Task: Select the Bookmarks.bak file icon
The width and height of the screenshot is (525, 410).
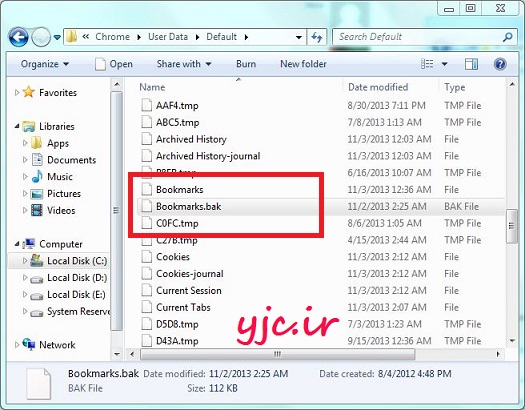Action: pyautogui.click(x=146, y=206)
